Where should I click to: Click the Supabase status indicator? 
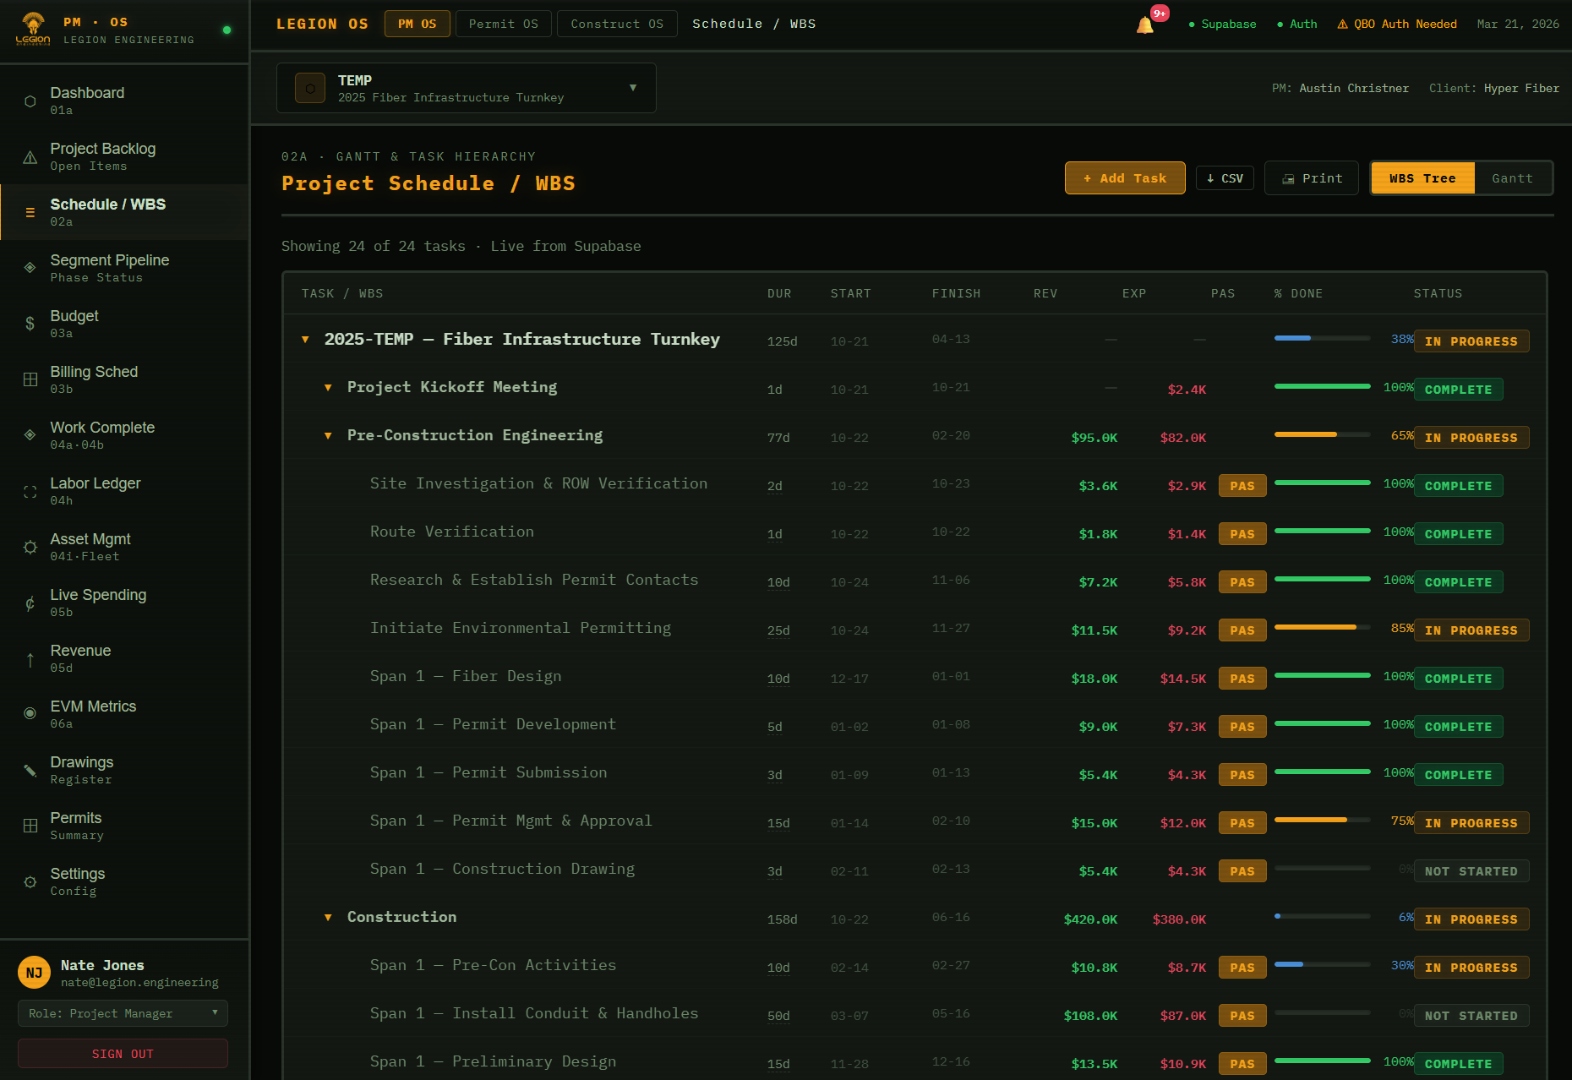[1222, 24]
